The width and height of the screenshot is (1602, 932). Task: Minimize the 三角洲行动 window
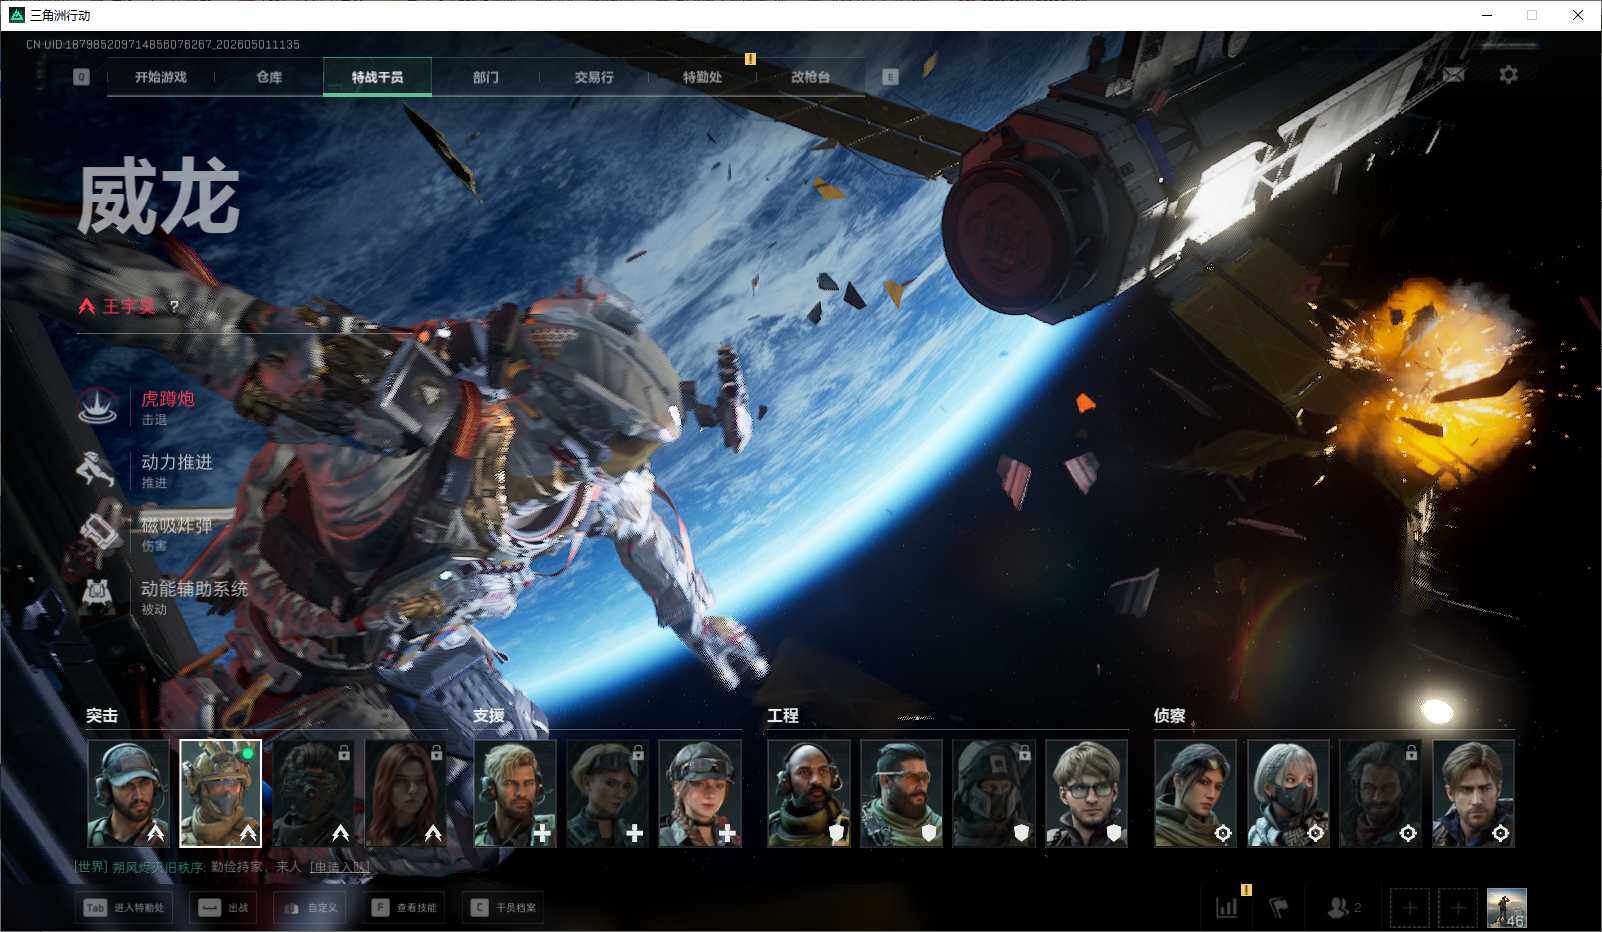pos(1487,15)
